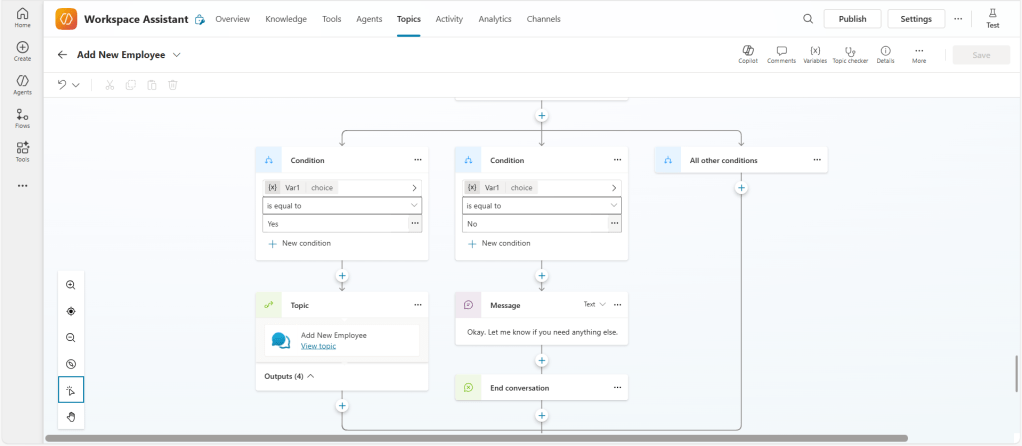Open the message Text type dropdown
Image resolution: width=1022 pixels, height=446 pixels.
(595, 304)
